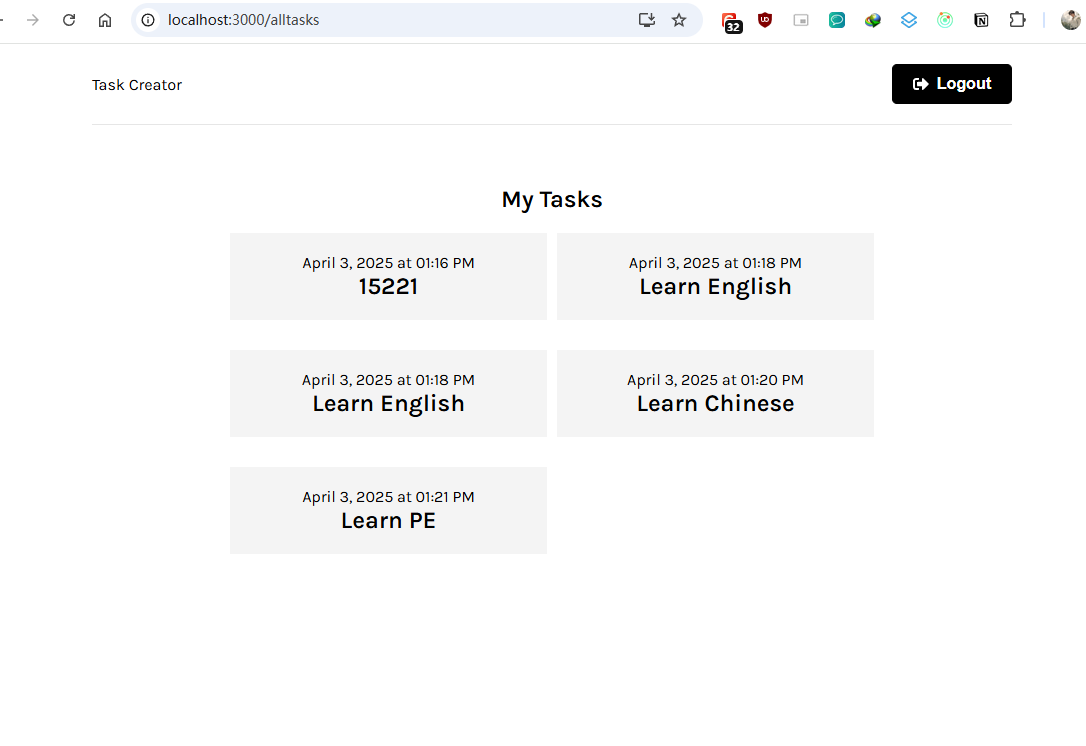Image resolution: width=1086 pixels, height=746 pixels.
Task: Open the 15221 task card
Action: (388, 276)
